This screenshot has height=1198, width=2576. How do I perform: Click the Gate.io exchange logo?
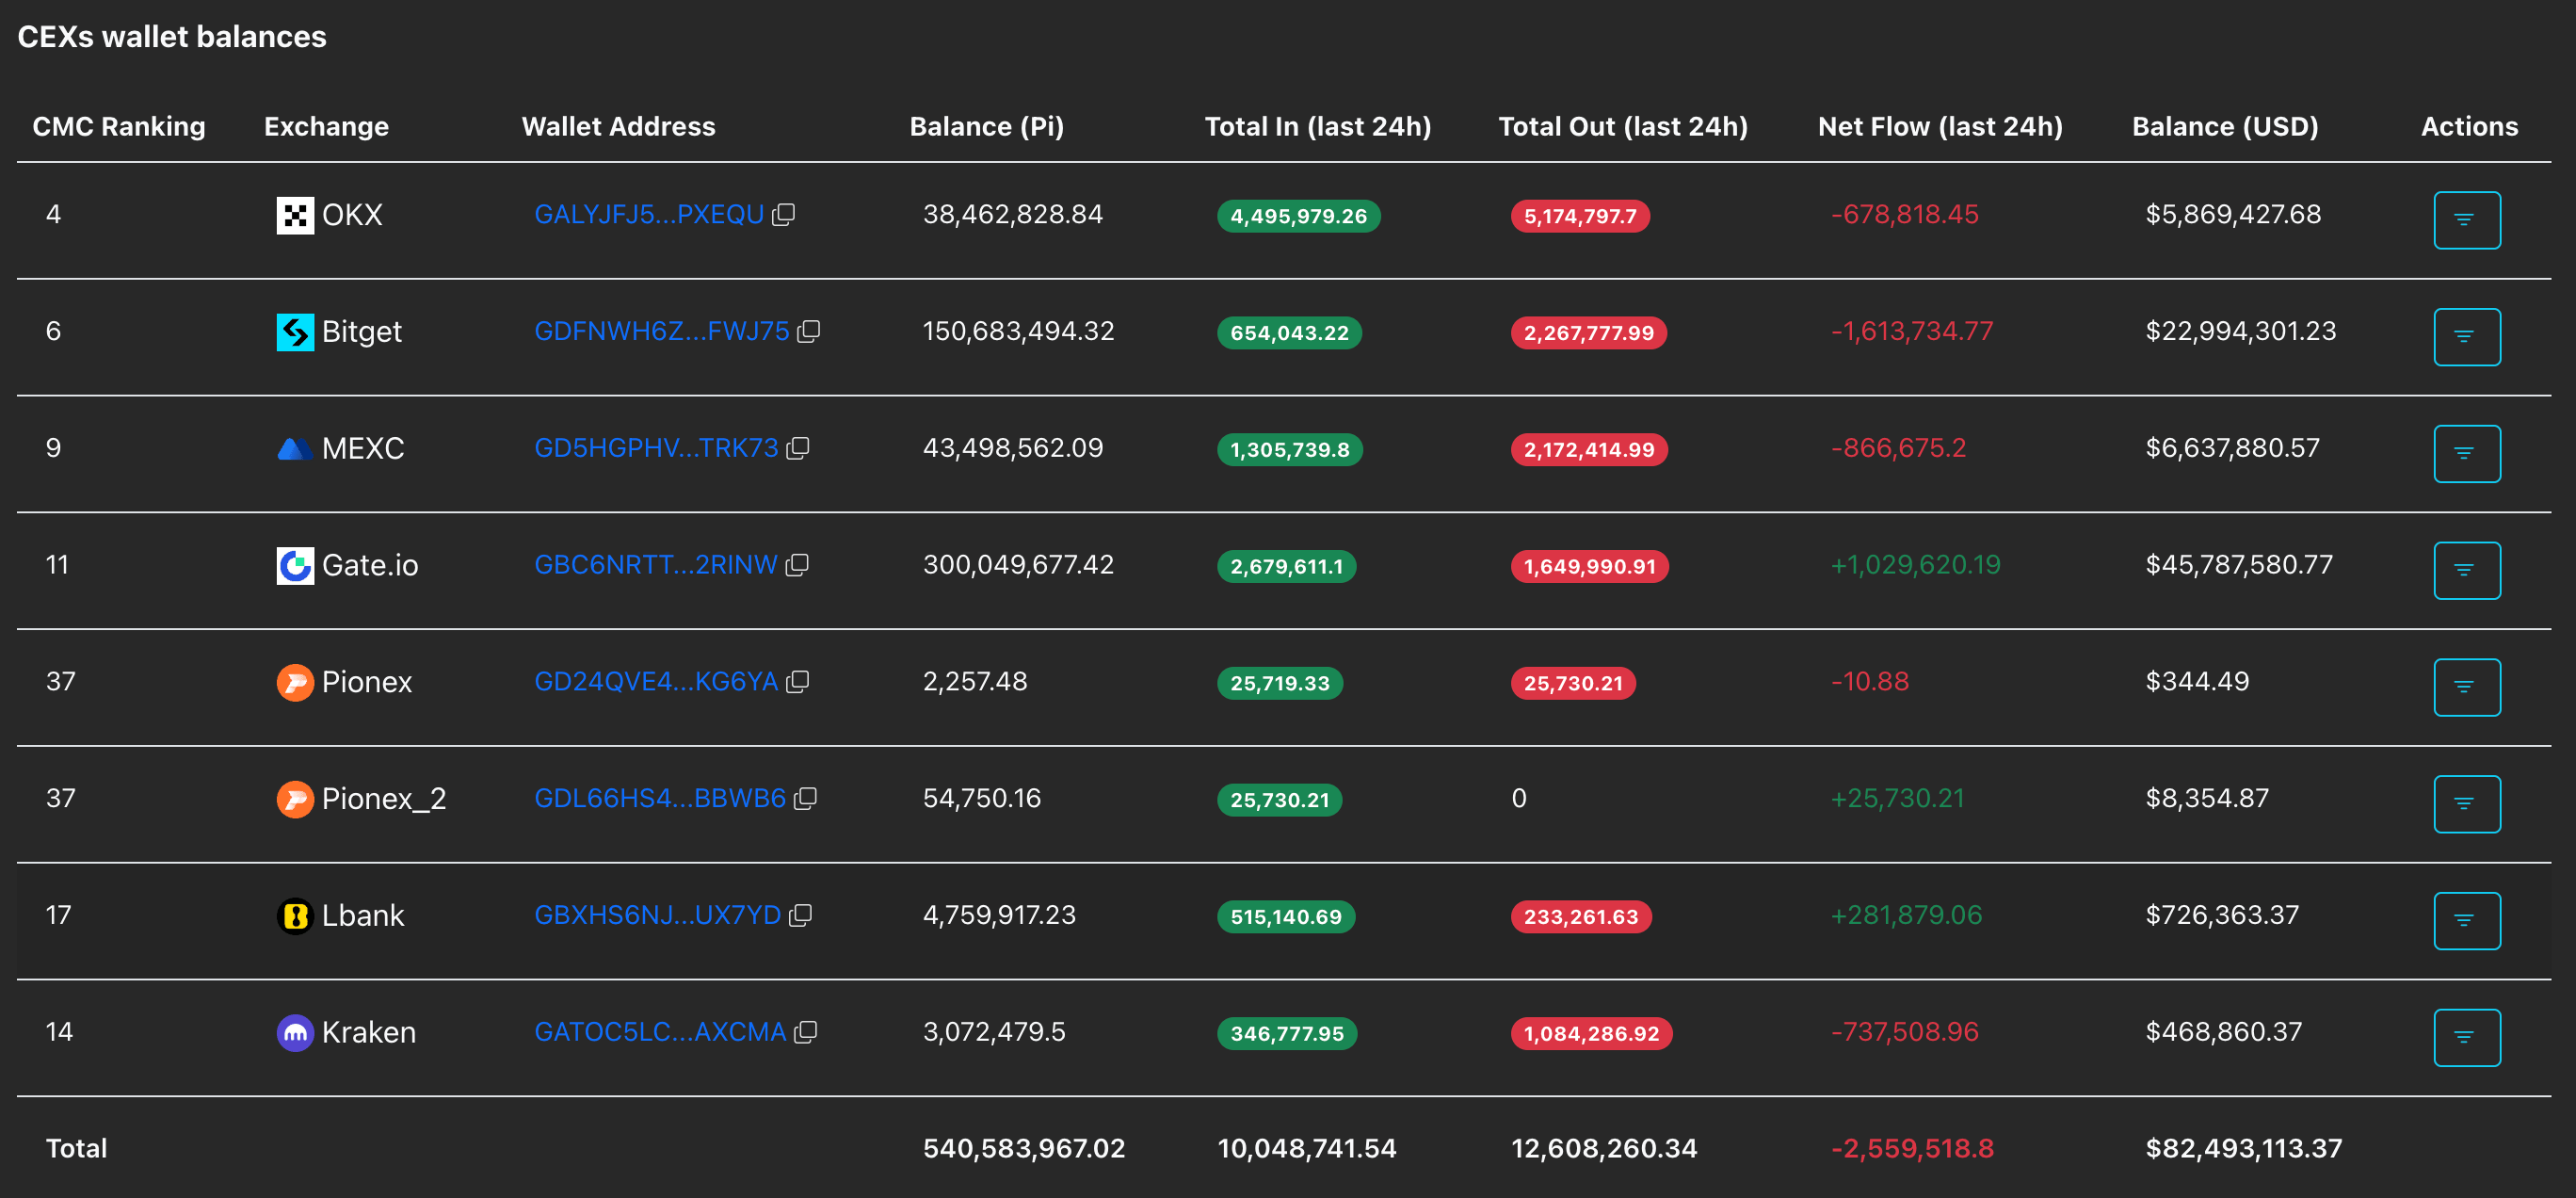tap(295, 566)
